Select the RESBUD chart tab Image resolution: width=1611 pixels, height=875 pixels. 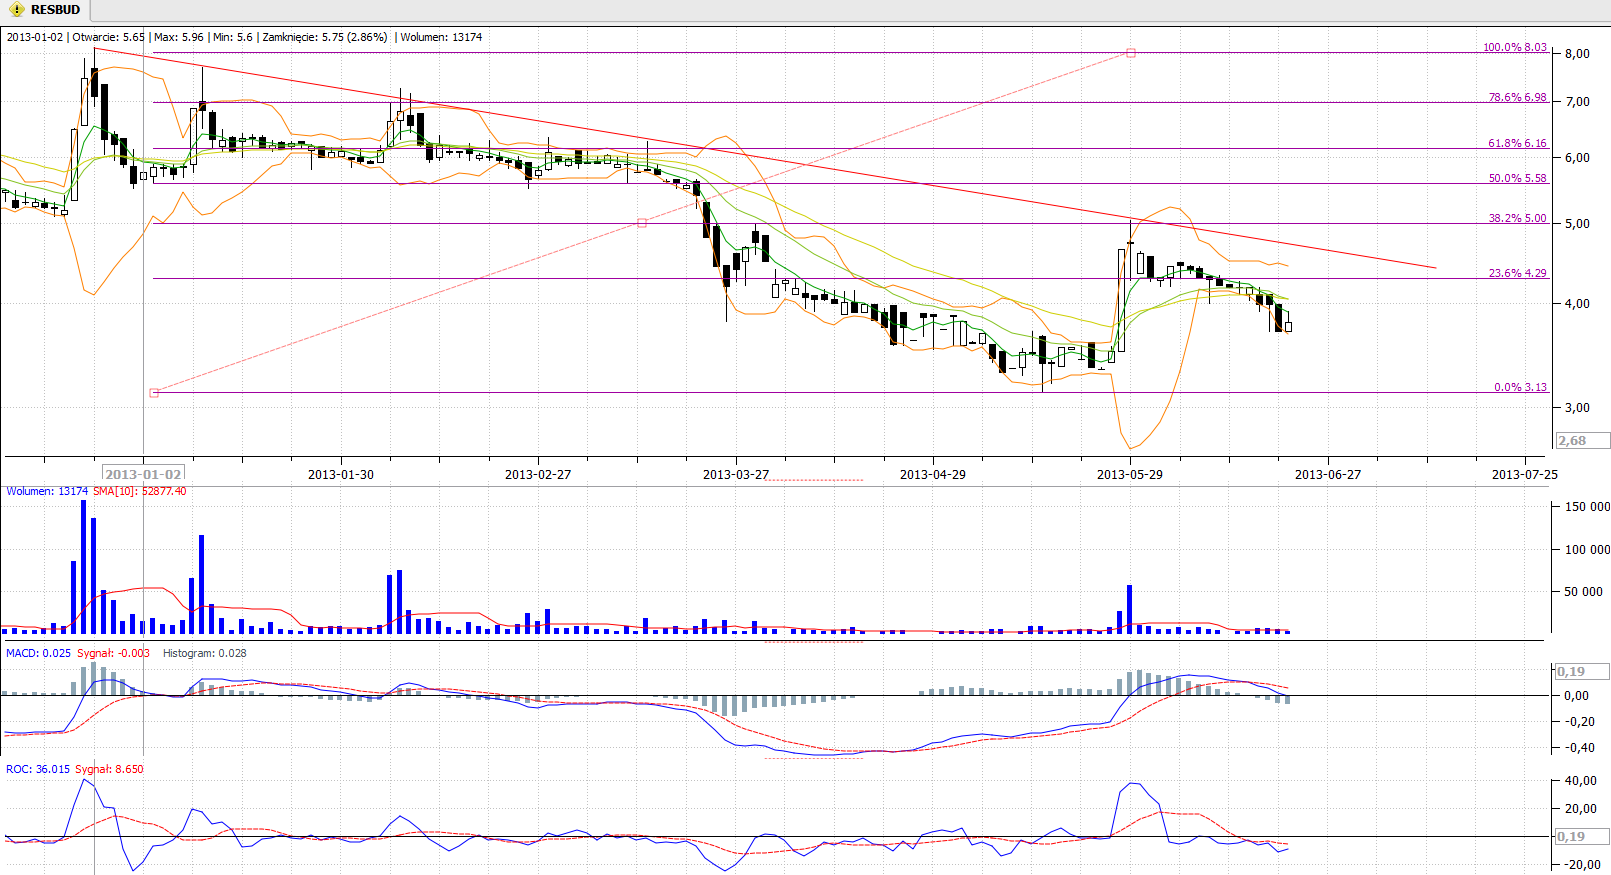(x=45, y=10)
